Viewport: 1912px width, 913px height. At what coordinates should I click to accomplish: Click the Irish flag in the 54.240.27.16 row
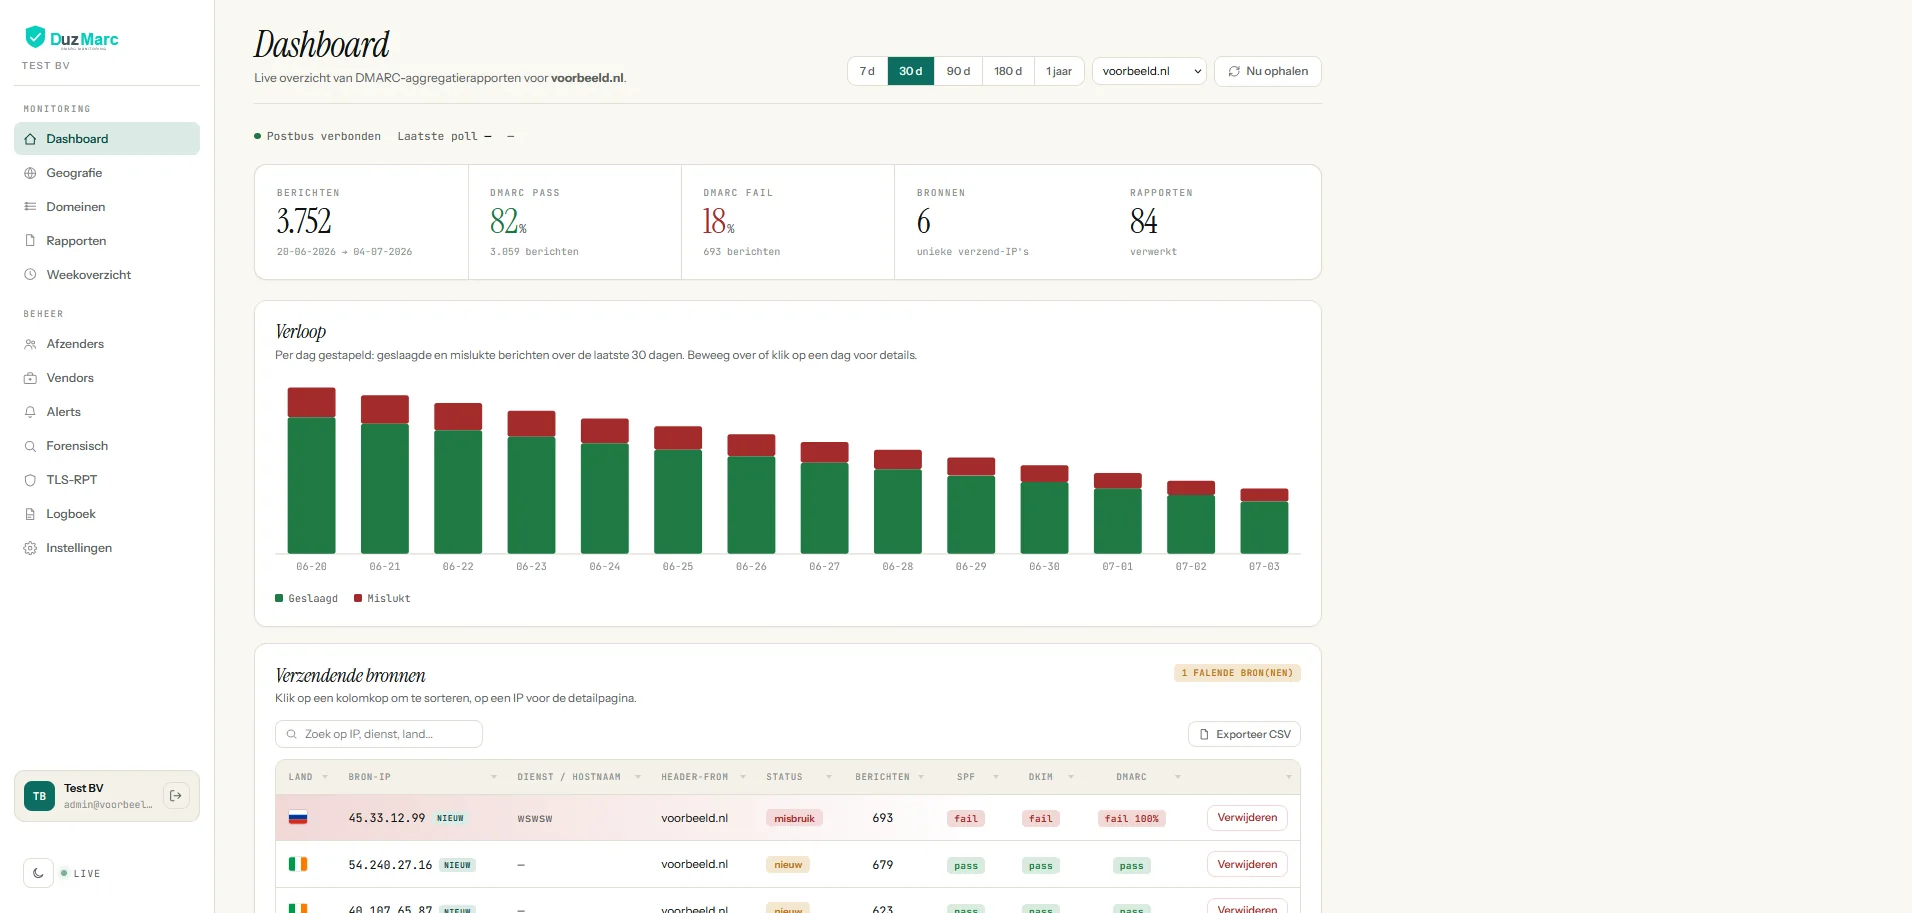[x=298, y=864]
